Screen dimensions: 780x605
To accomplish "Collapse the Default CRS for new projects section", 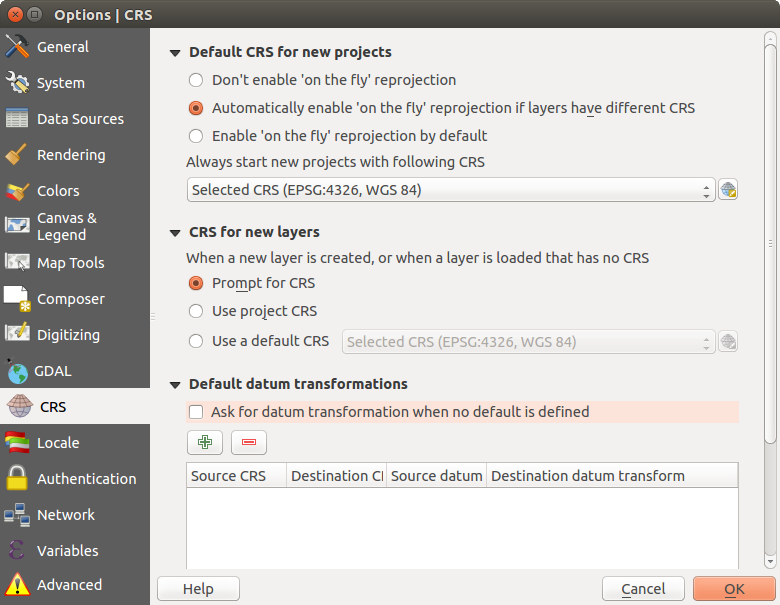I will [x=176, y=53].
